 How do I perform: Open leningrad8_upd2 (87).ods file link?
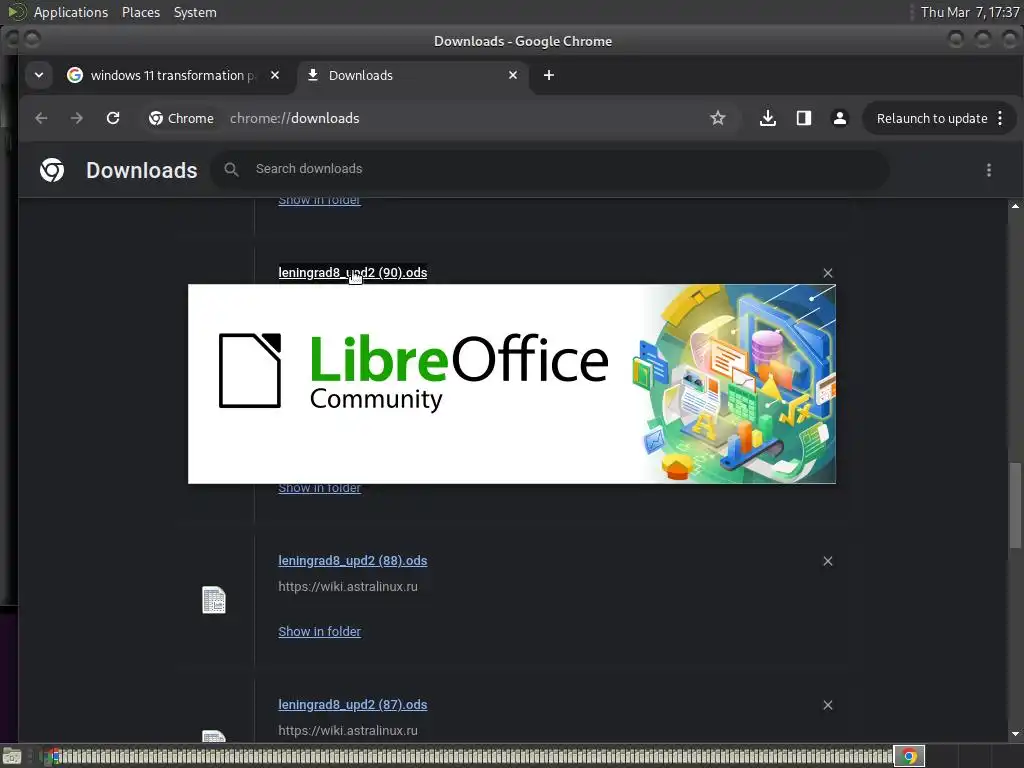[x=353, y=705]
